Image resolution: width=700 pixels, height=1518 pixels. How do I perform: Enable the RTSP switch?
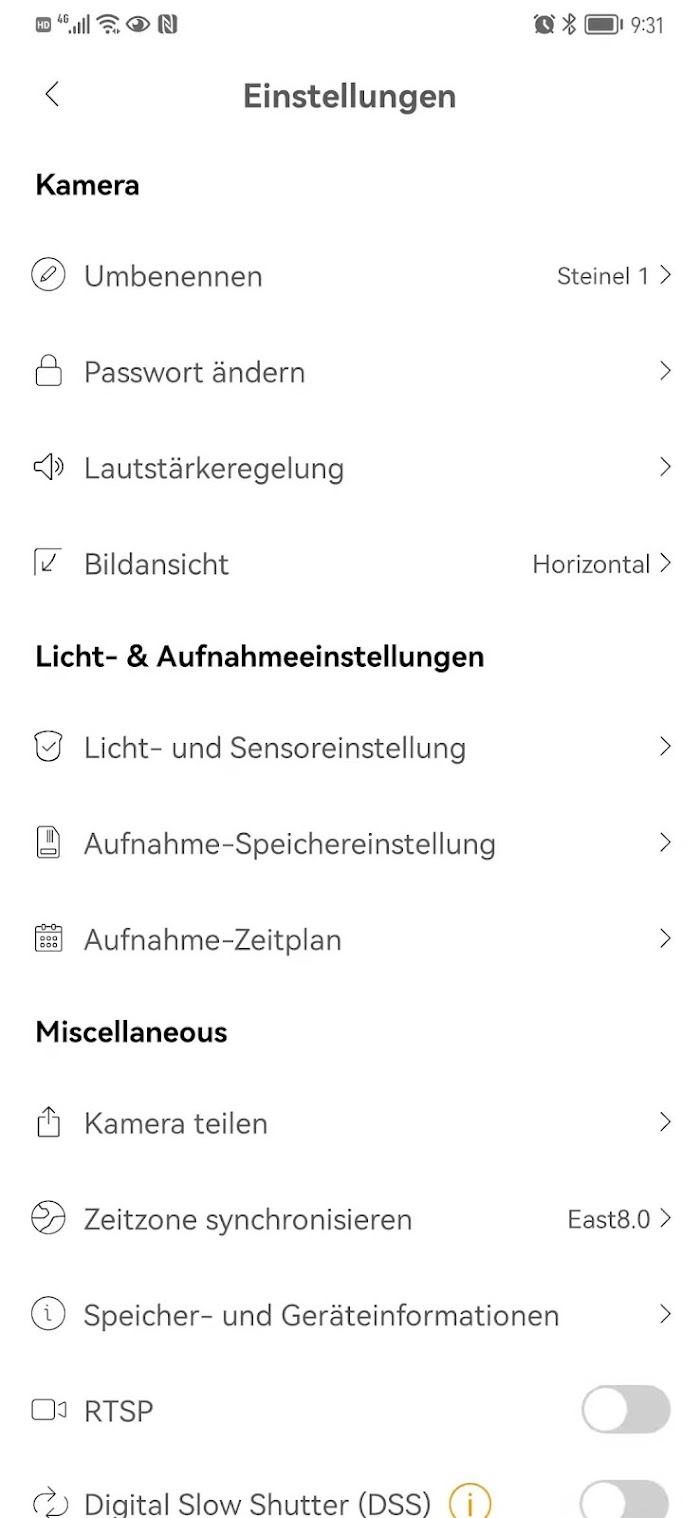626,1410
